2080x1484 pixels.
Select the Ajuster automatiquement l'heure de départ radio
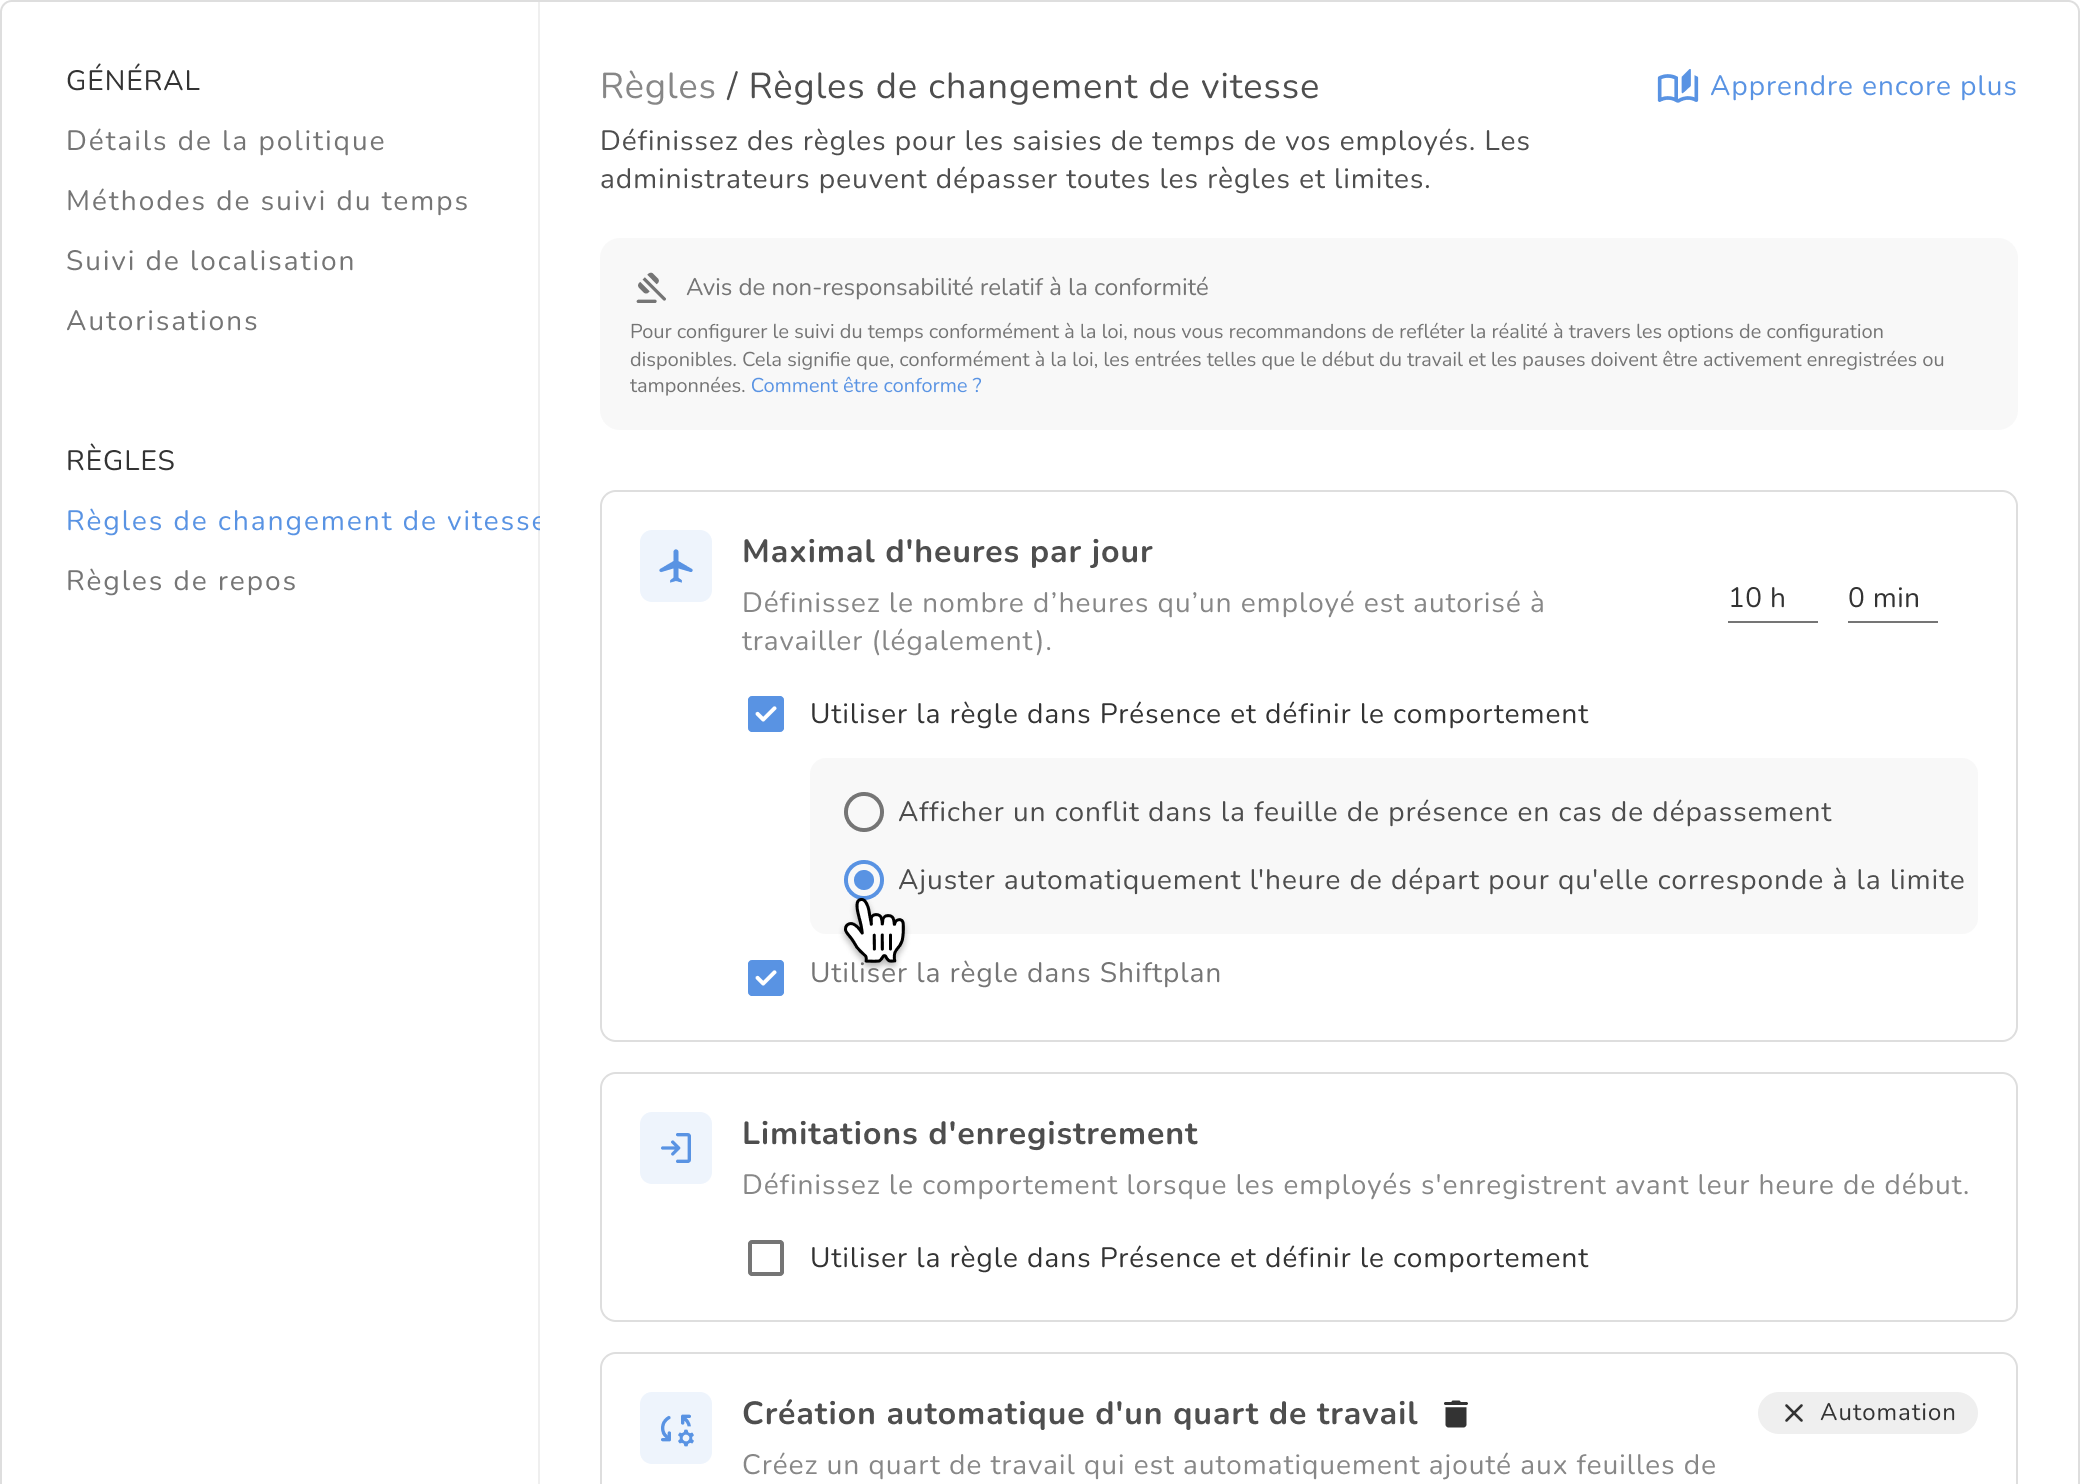(864, 880)
